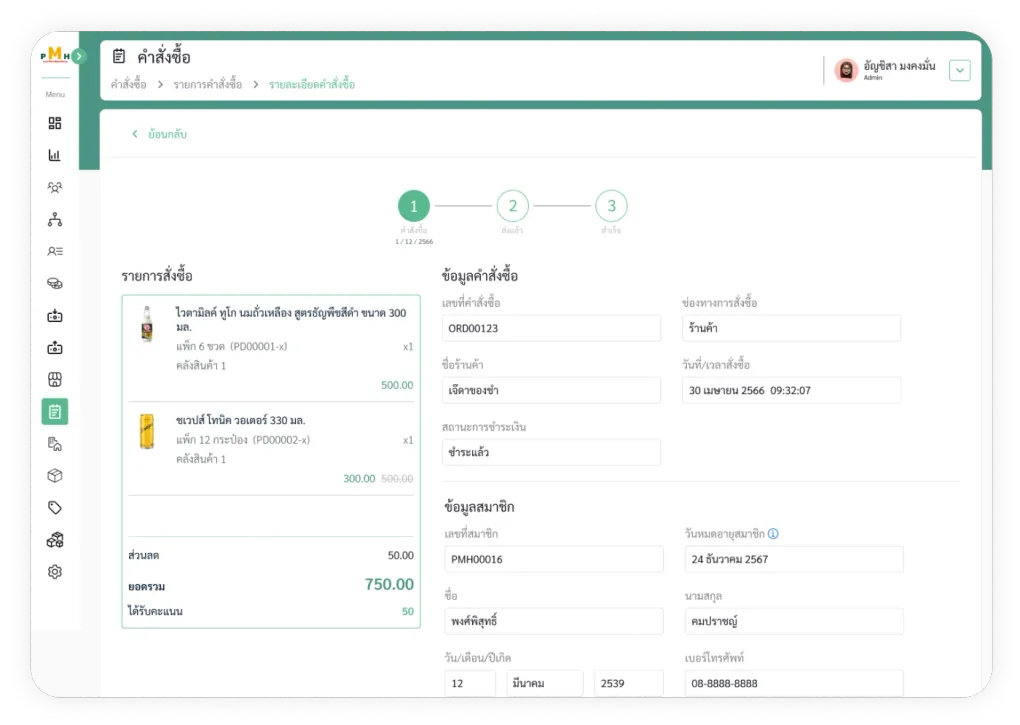Screen dimensions: 1020x725
Task: Go to คำสั่งซื้อ breadcrumb
Action: click(x=129, y=84)
